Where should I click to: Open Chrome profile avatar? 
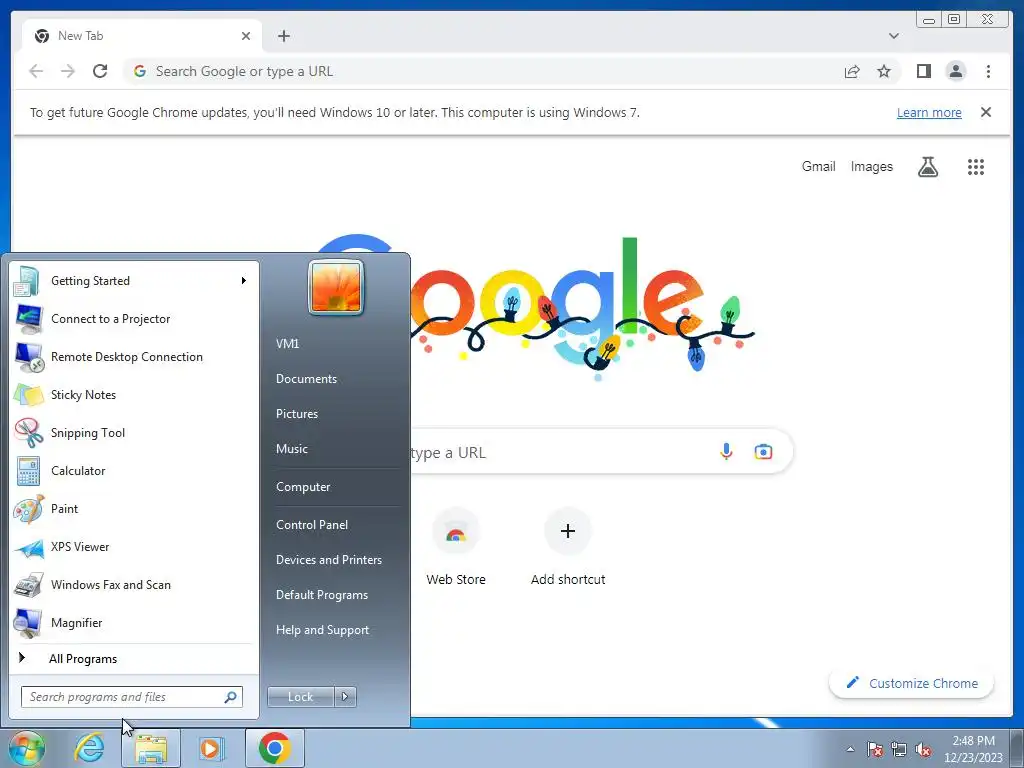point(955,71)
